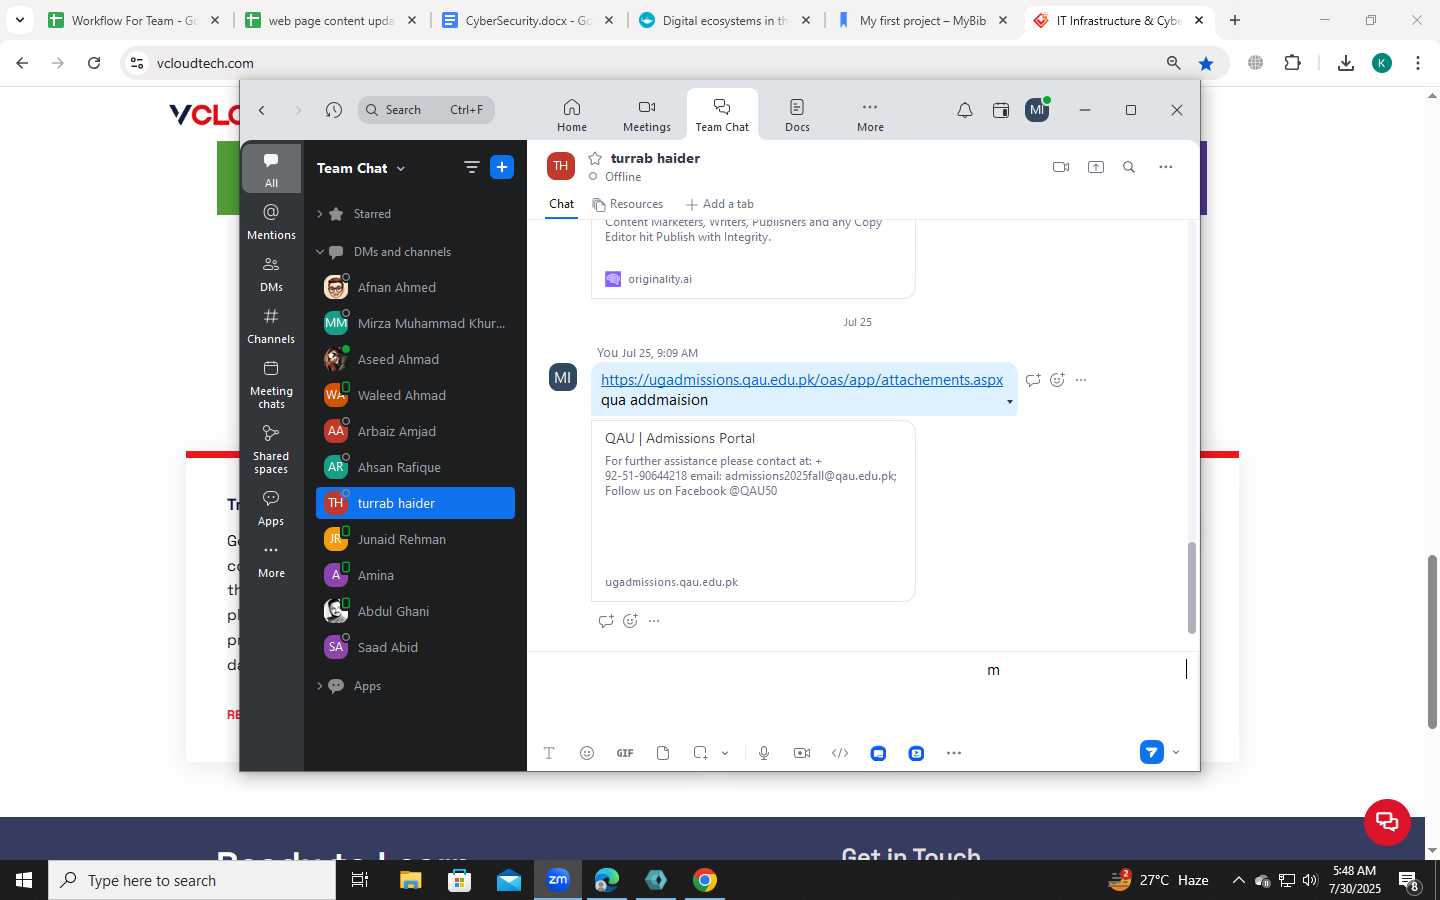Viewport: 1440px width, 900px height.
Task: Open chat header more options ellipsis
Action: [x=1166, y=167]
